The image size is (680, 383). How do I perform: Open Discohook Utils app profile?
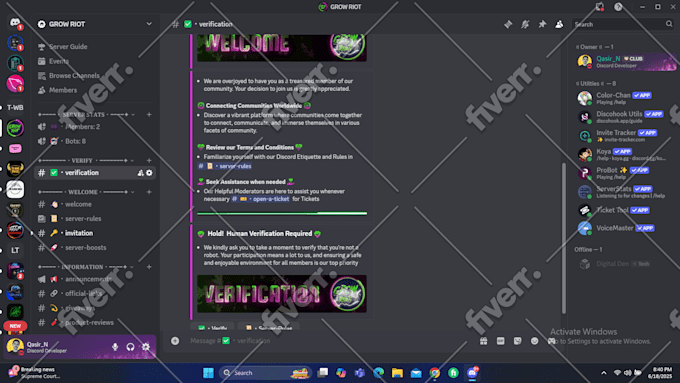point(626,117)
